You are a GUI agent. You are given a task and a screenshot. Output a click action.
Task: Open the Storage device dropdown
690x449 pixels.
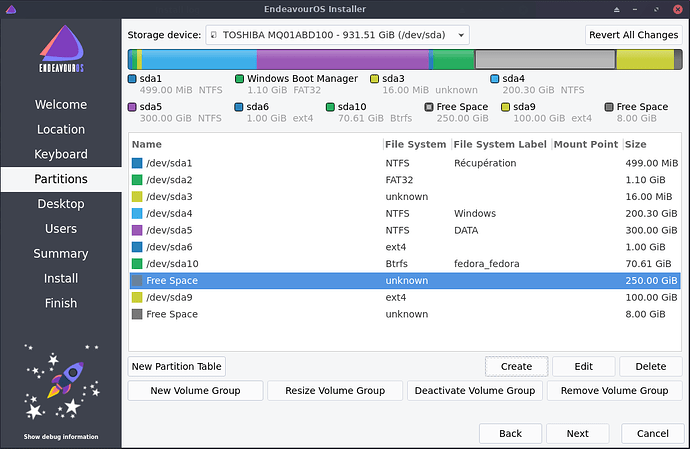(337, 35)
